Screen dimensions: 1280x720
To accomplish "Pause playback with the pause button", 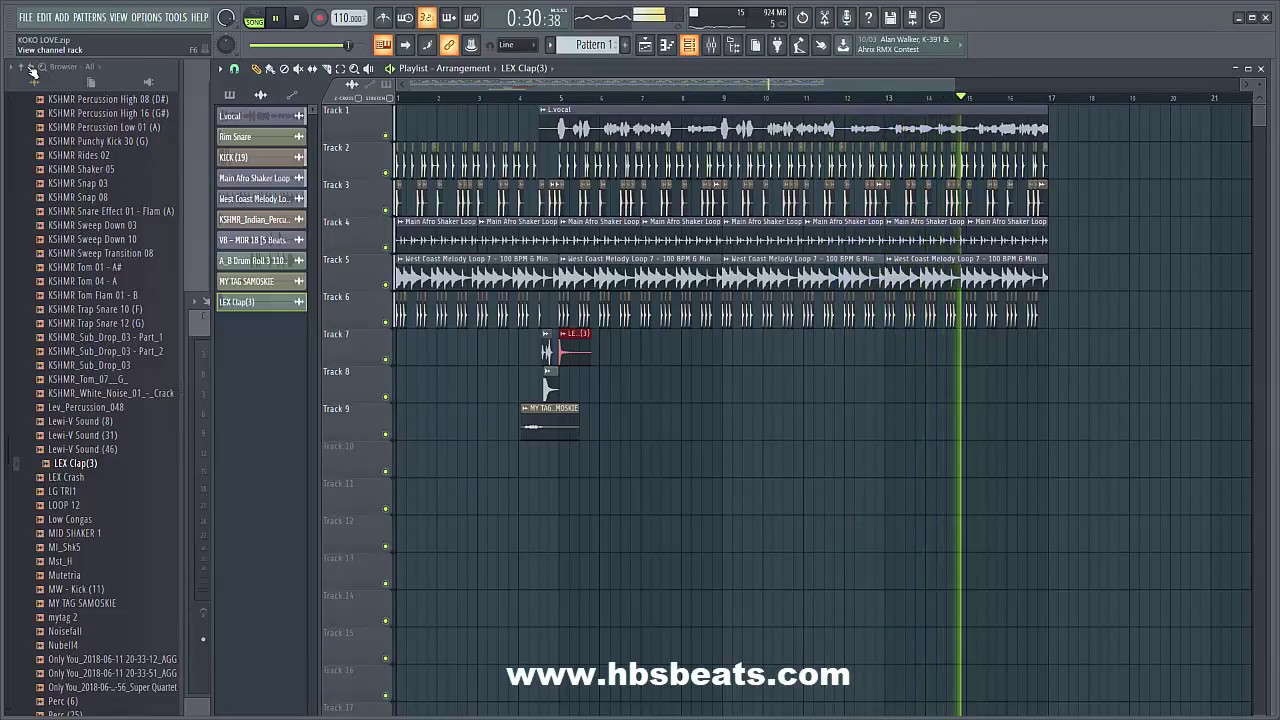I will [275, 18].
